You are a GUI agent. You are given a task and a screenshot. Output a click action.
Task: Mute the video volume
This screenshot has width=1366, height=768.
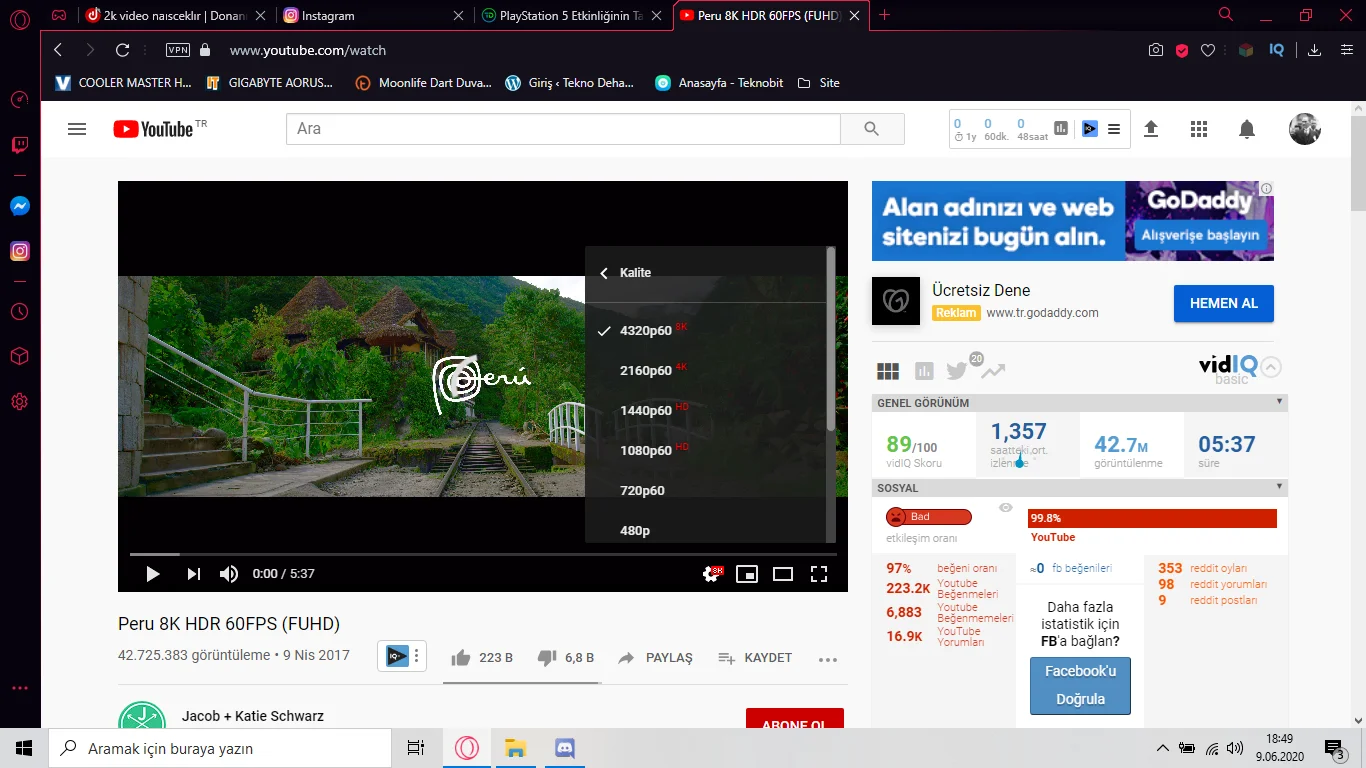click(x=228, y=574)
